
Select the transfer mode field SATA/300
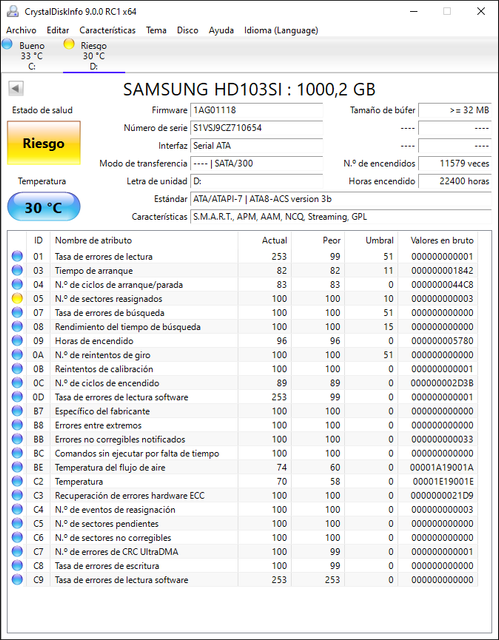[257, 163]
